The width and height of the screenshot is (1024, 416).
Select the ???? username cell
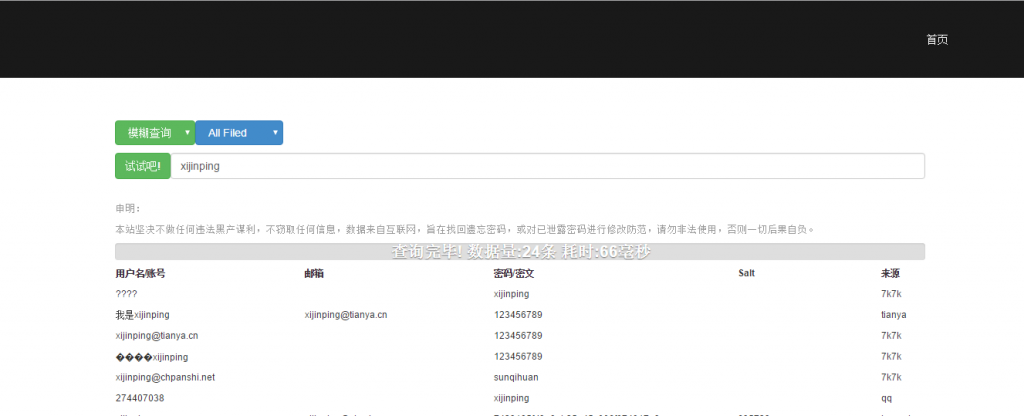coord(127,294)
